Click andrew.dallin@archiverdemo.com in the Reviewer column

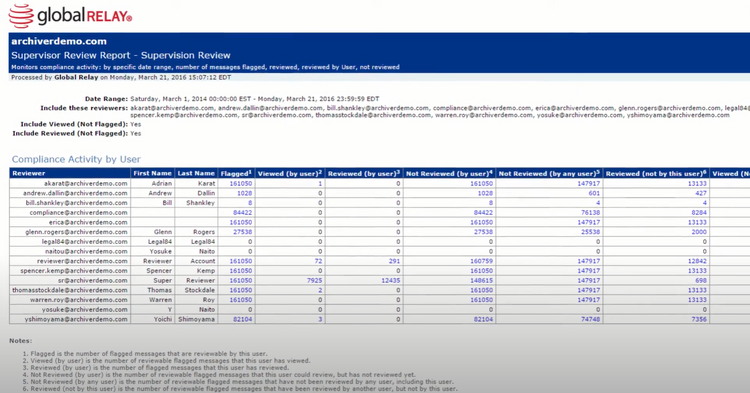click(75, 193)
